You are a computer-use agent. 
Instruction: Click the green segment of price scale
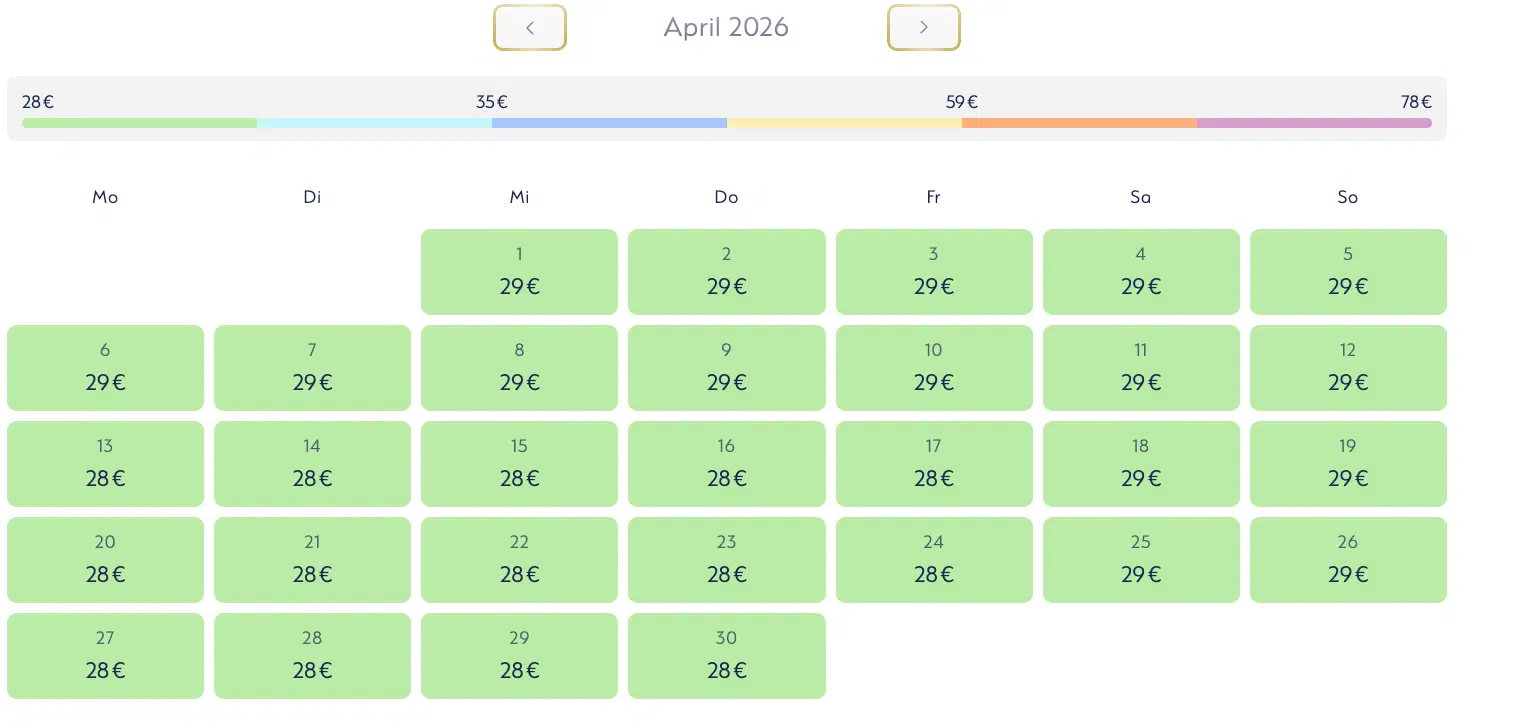pyautogui.click(x=139, y=123)
